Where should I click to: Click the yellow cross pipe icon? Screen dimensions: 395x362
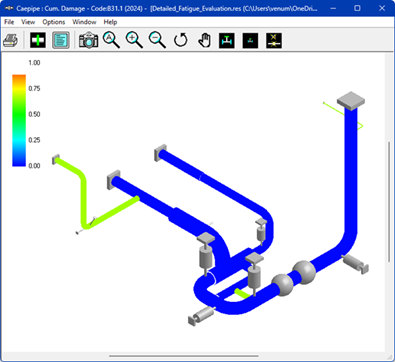pyautogui.click(x=274, y=40)
